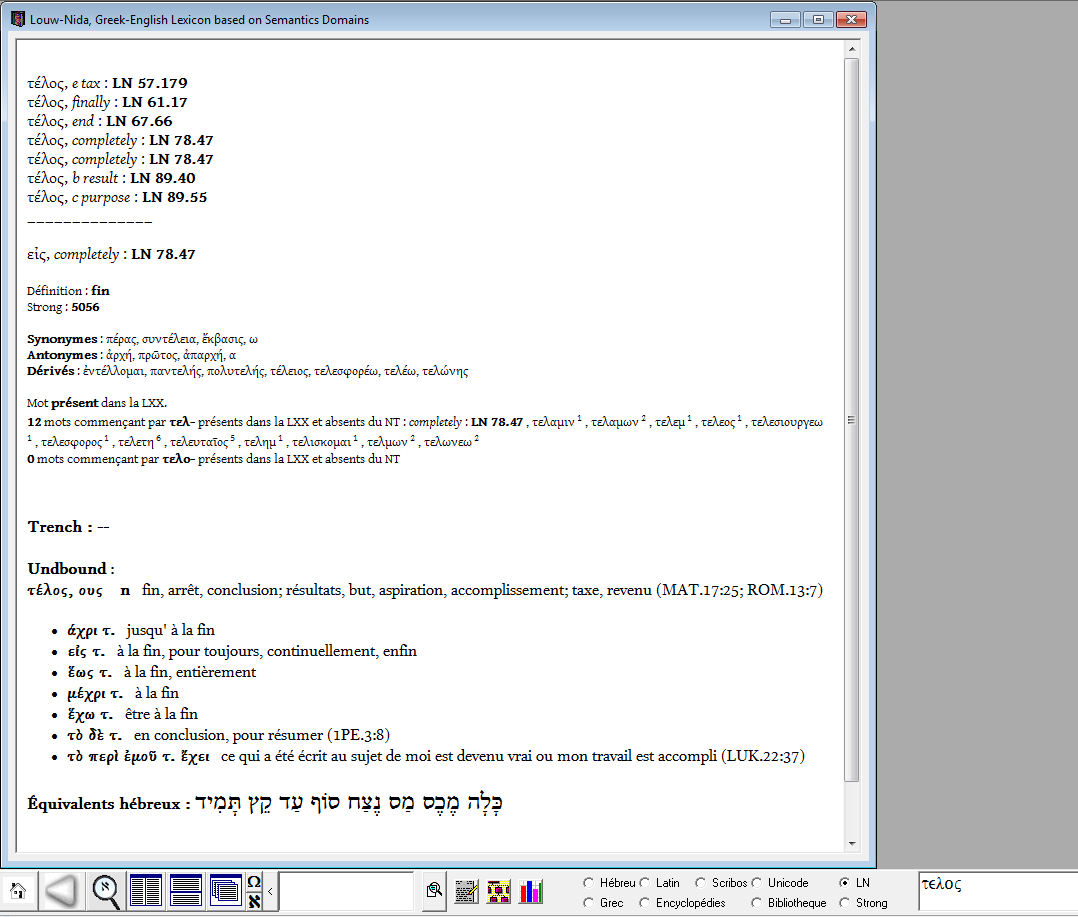The height and width of the screenshot is (917, 1078).
Task: Click the home icon in the bottom toolbar
Action: (18, 892)
